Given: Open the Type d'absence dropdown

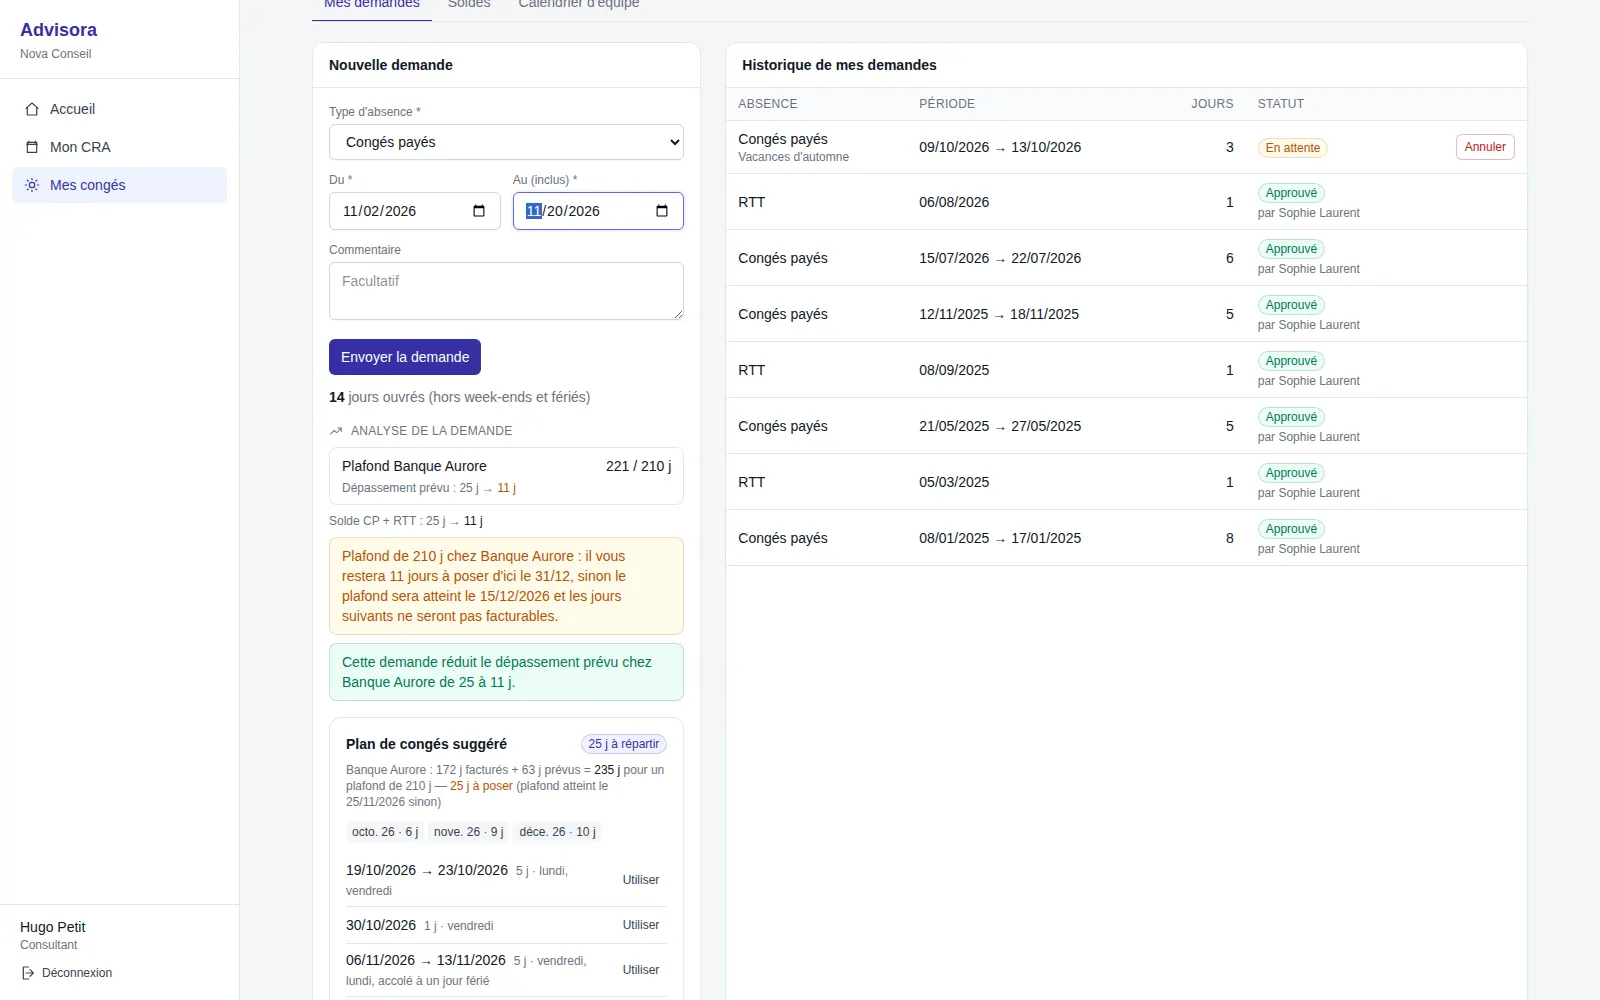Looking at the screenshot, I should (x=506, y=142).
